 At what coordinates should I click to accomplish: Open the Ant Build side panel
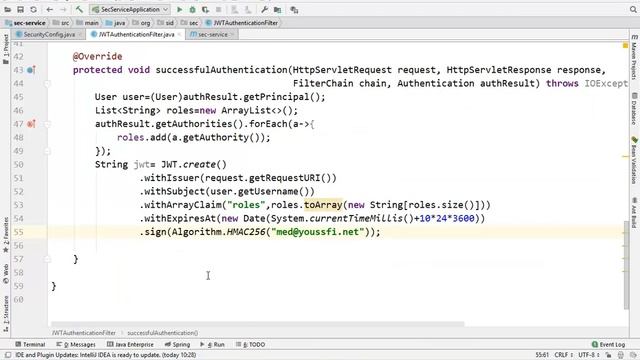[634, 213]
